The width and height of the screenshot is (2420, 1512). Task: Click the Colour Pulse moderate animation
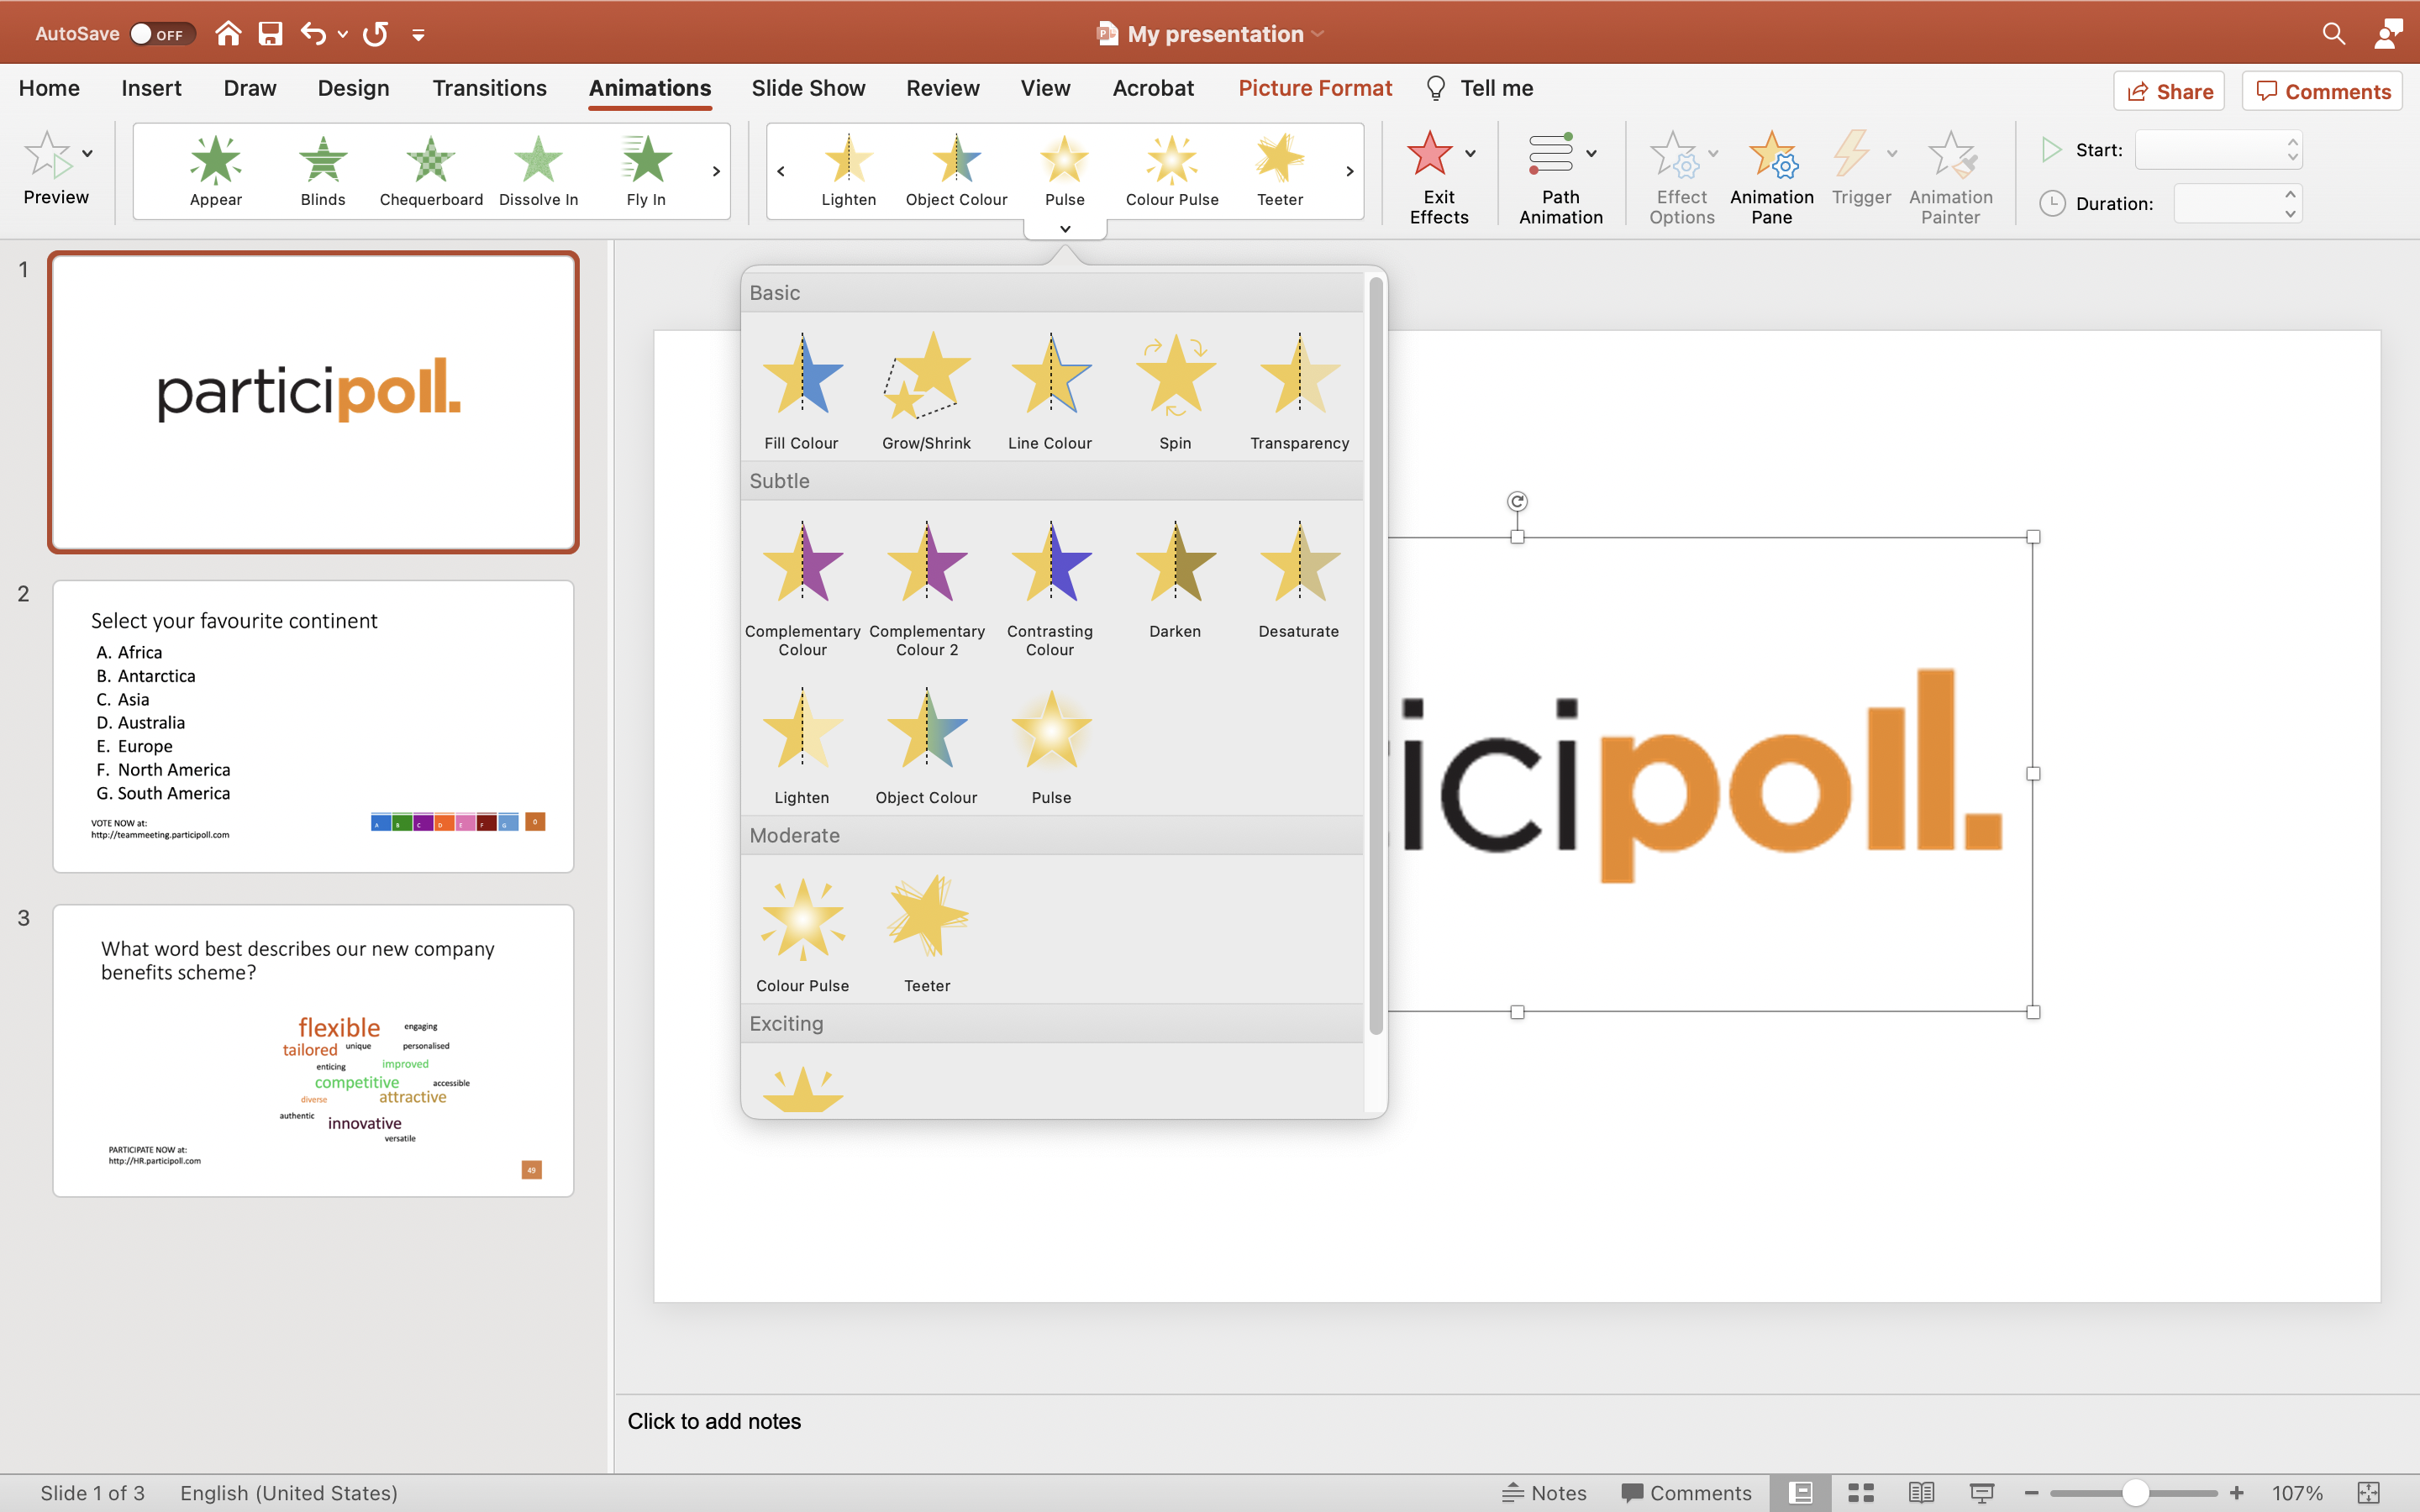pyautogui.click(x=802, y=923)
